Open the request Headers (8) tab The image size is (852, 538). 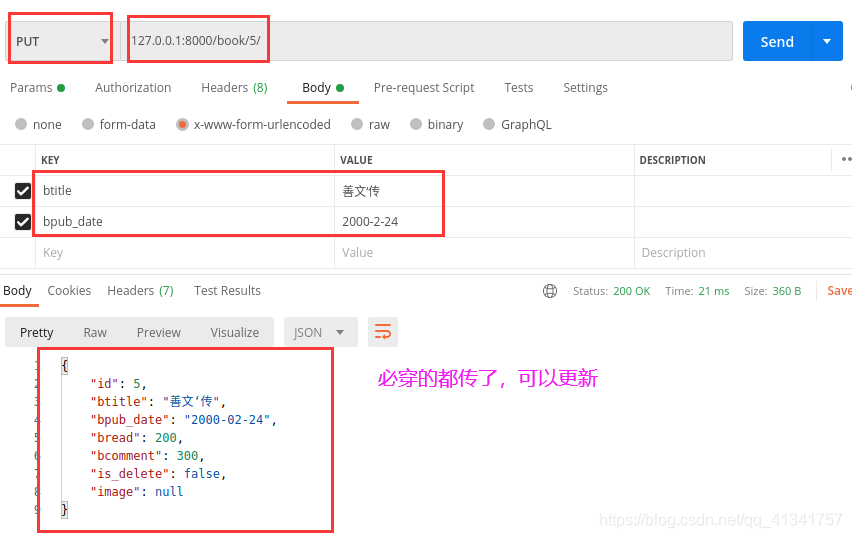pyautogui.click(x=234, y=87)
